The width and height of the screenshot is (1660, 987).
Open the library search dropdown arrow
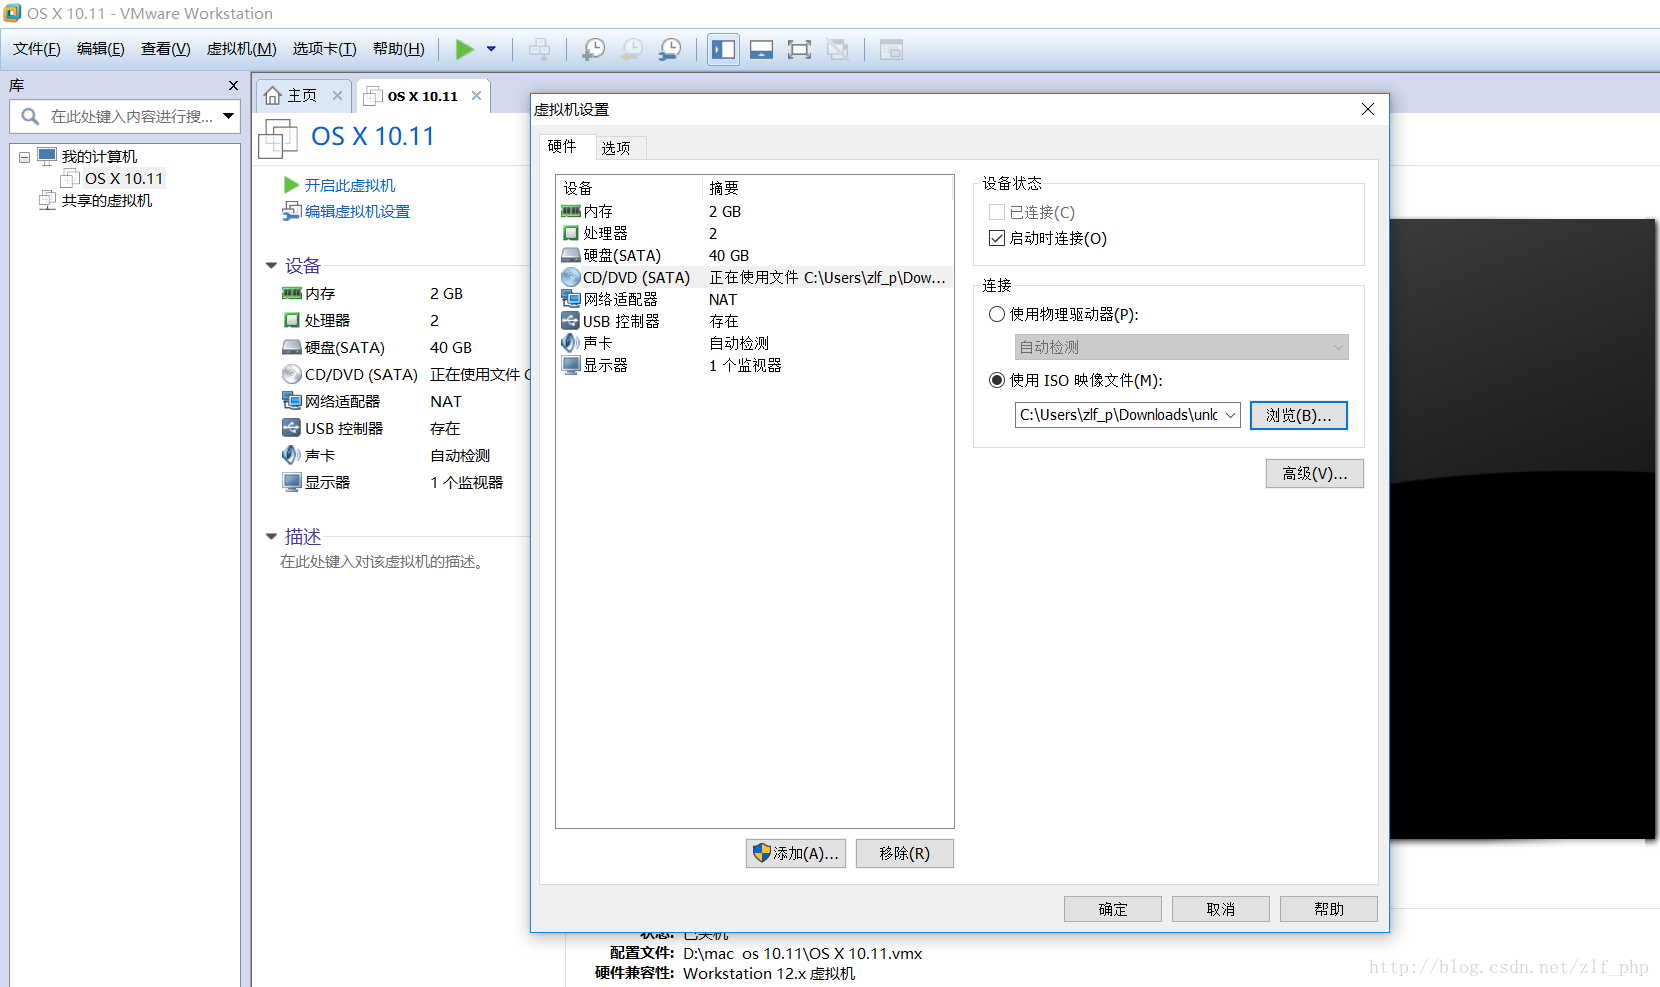coord(229,116)
